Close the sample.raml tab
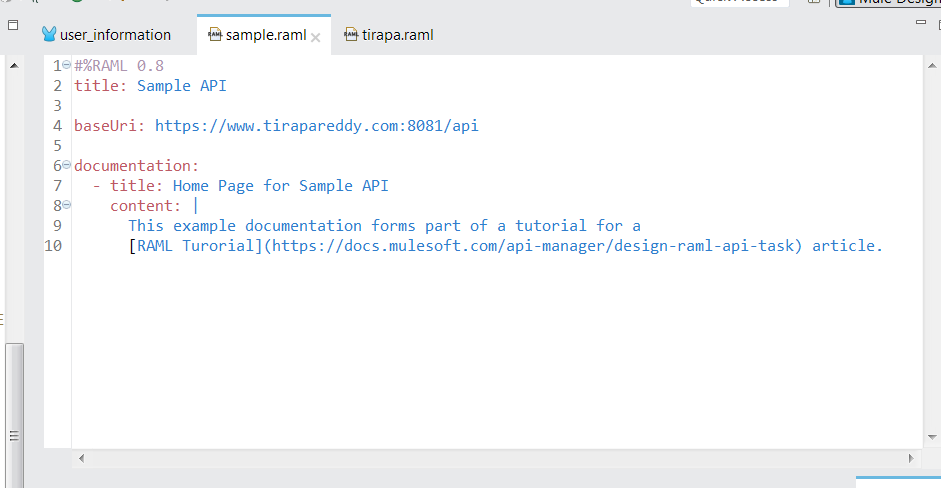Viewport: 941px width, 488px height. [x=316, y=37]
